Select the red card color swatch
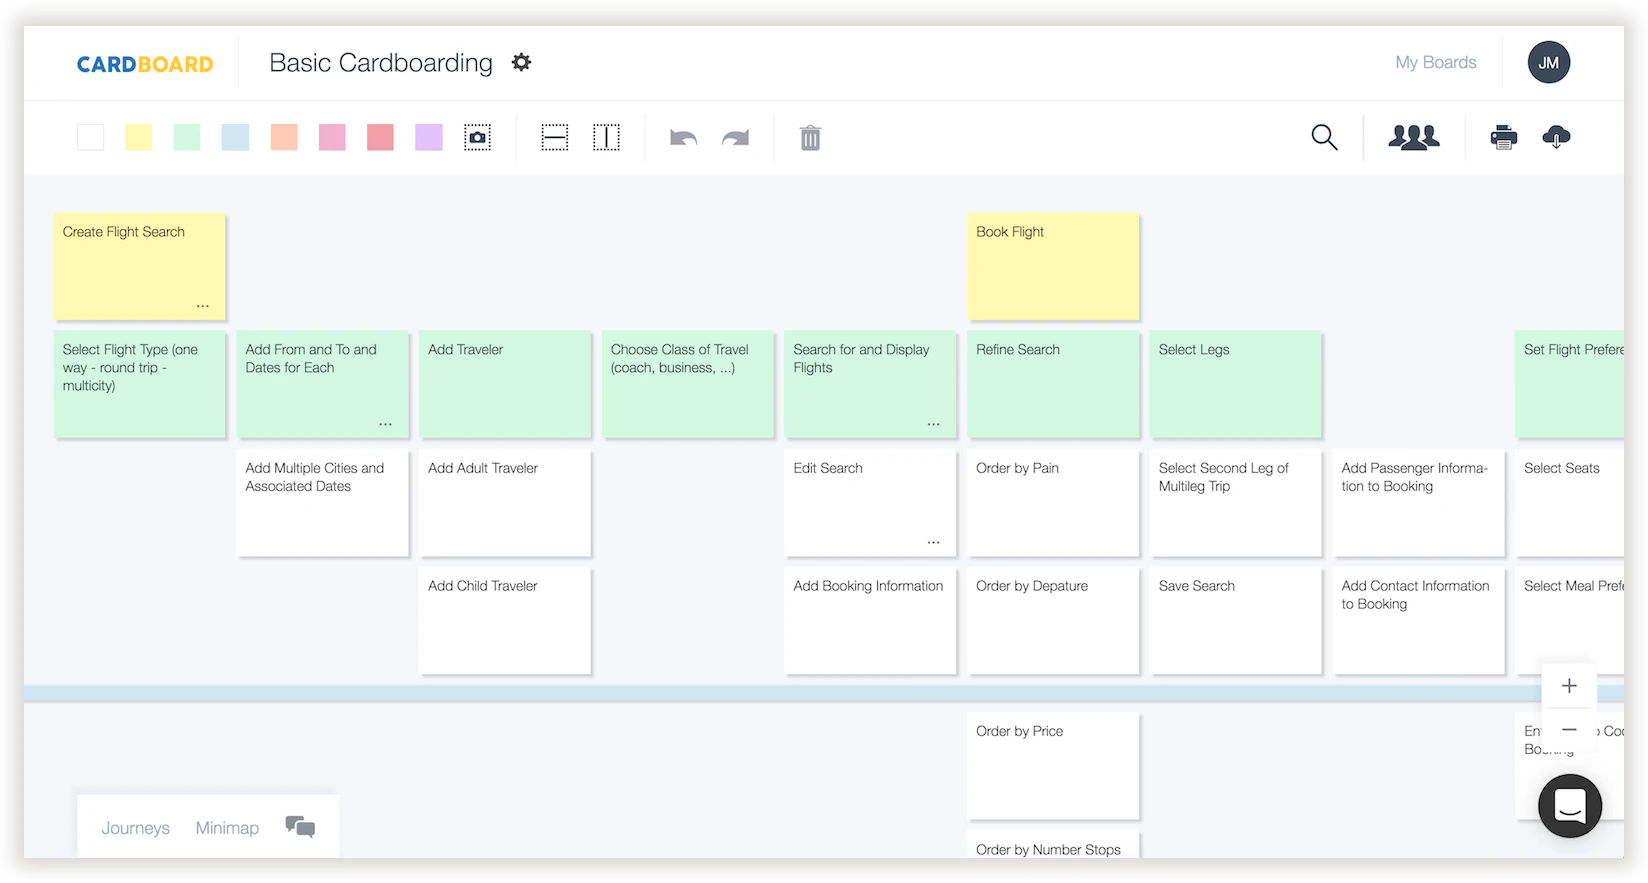Image resolution: width=1648 pixels, height=883 pixels. tap(380, 137)
